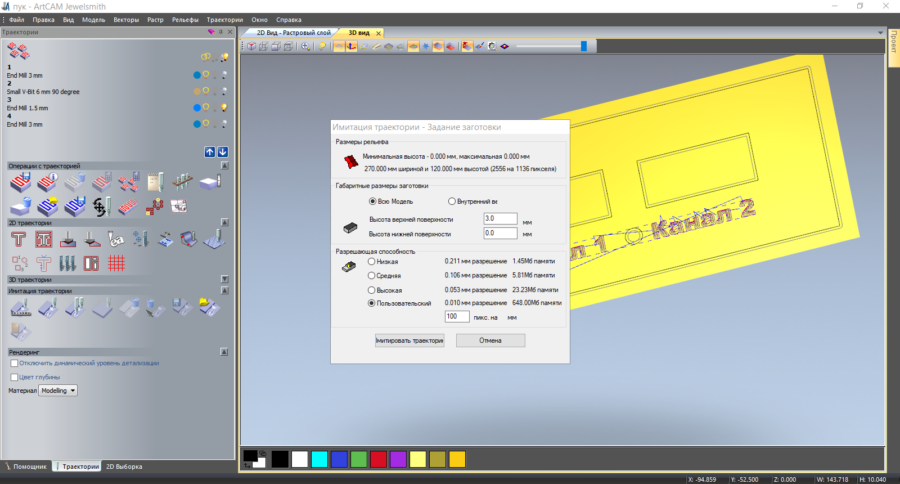Screen dimensions: 900x484
Task: Click the save toolpath icon in Операции с траекторией
Action: pyautogui.click(x=20, y=183)
